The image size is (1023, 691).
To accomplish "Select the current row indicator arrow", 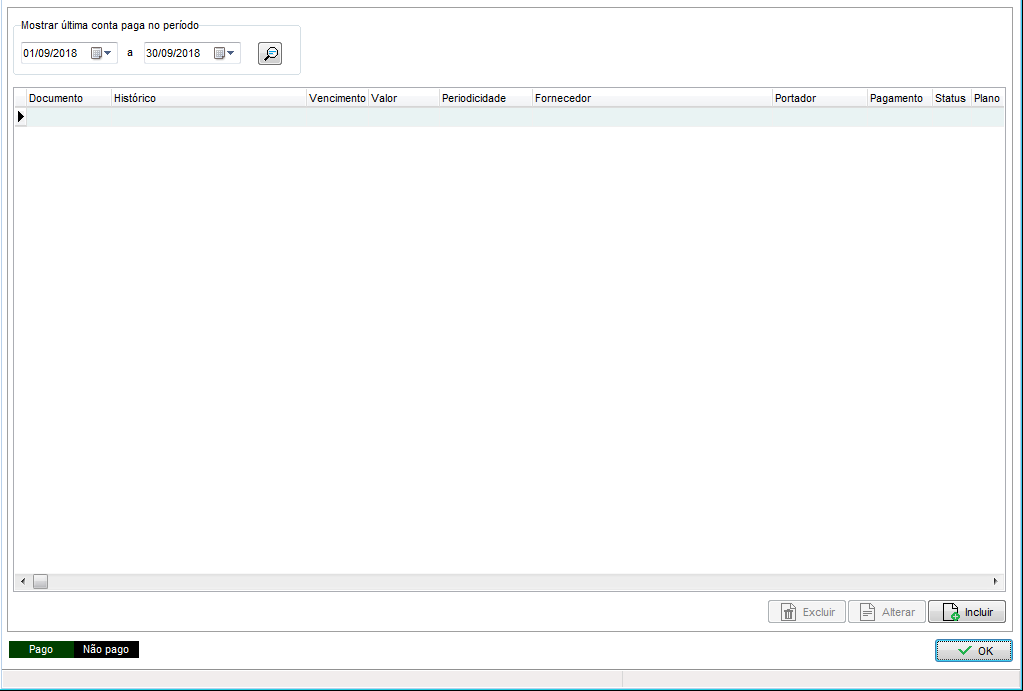I will [20, 117].
